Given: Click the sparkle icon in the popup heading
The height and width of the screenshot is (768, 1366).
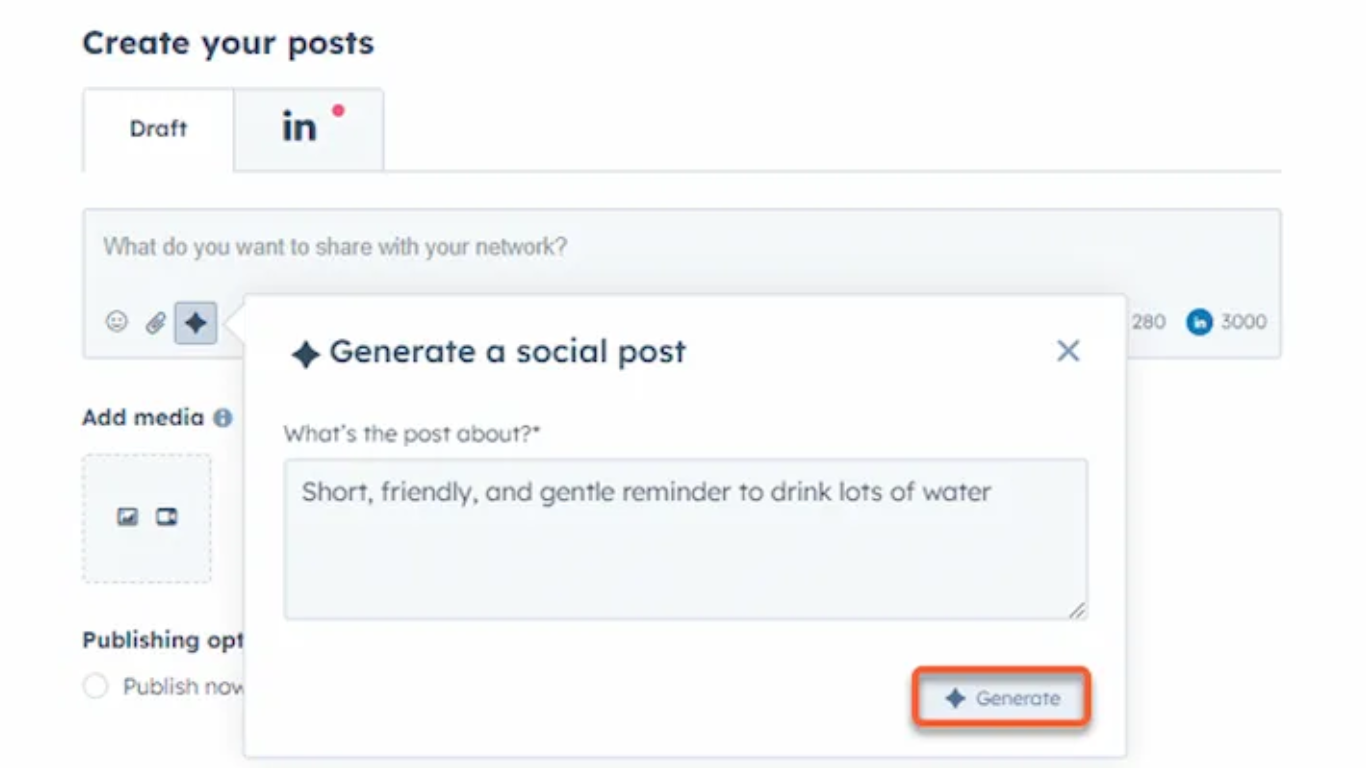Looking at the screenshot, I should click(305, 354).
